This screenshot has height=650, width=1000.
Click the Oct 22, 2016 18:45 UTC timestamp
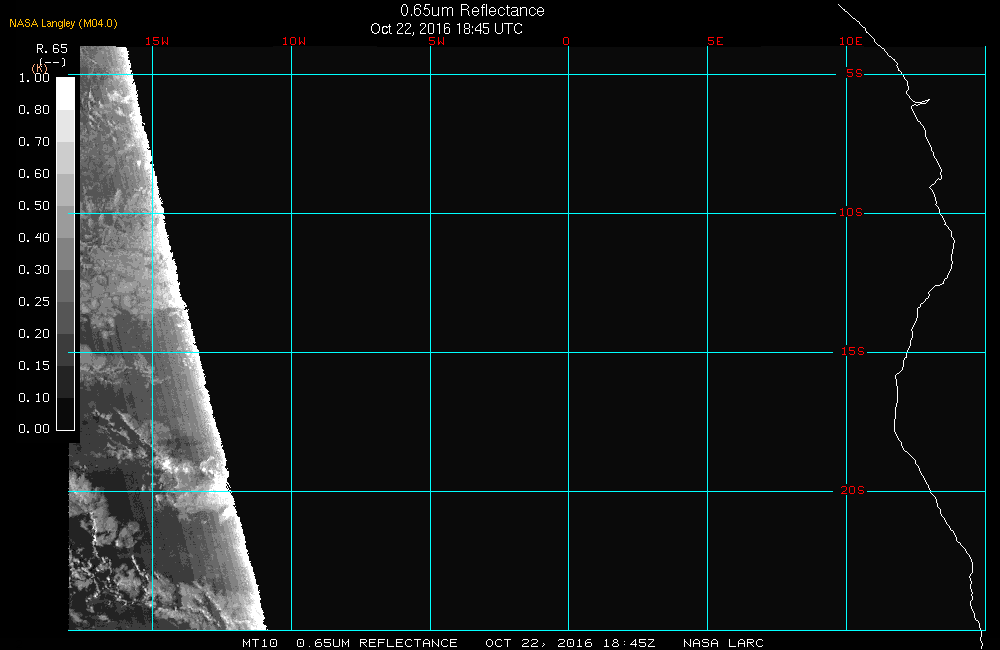click(x=446, y=29)
